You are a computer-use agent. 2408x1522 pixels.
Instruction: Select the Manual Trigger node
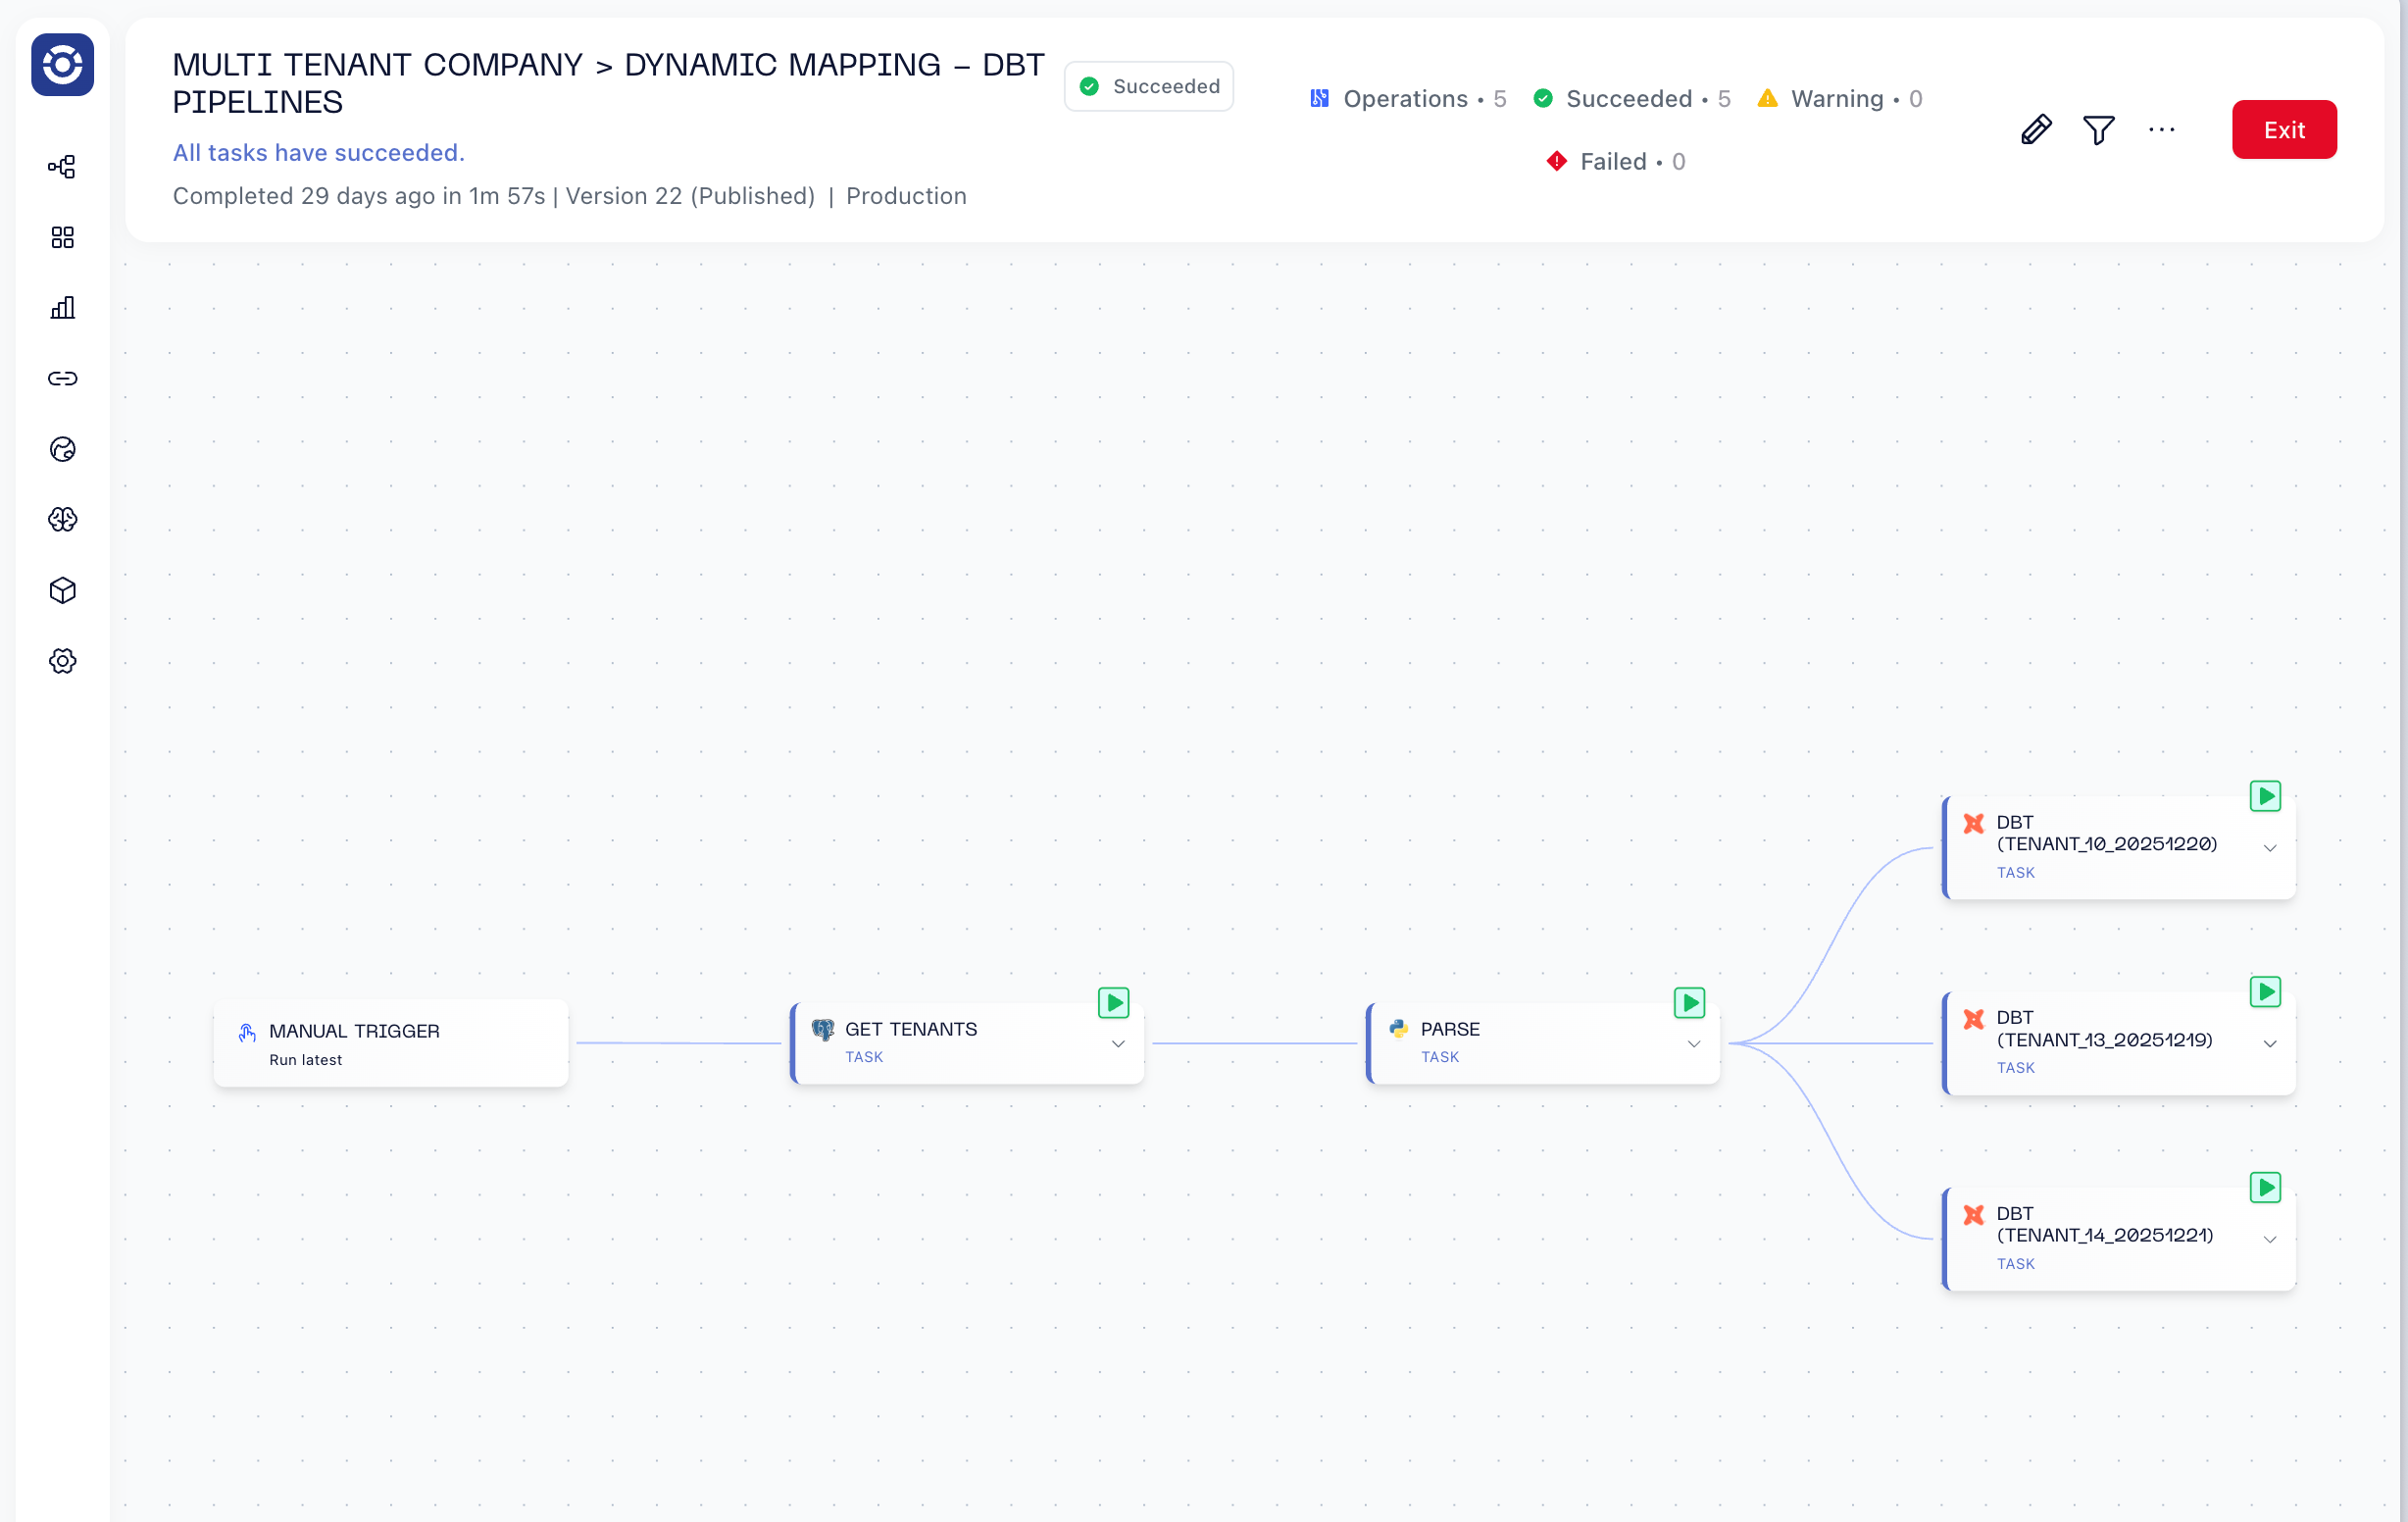pos(391,1043)
